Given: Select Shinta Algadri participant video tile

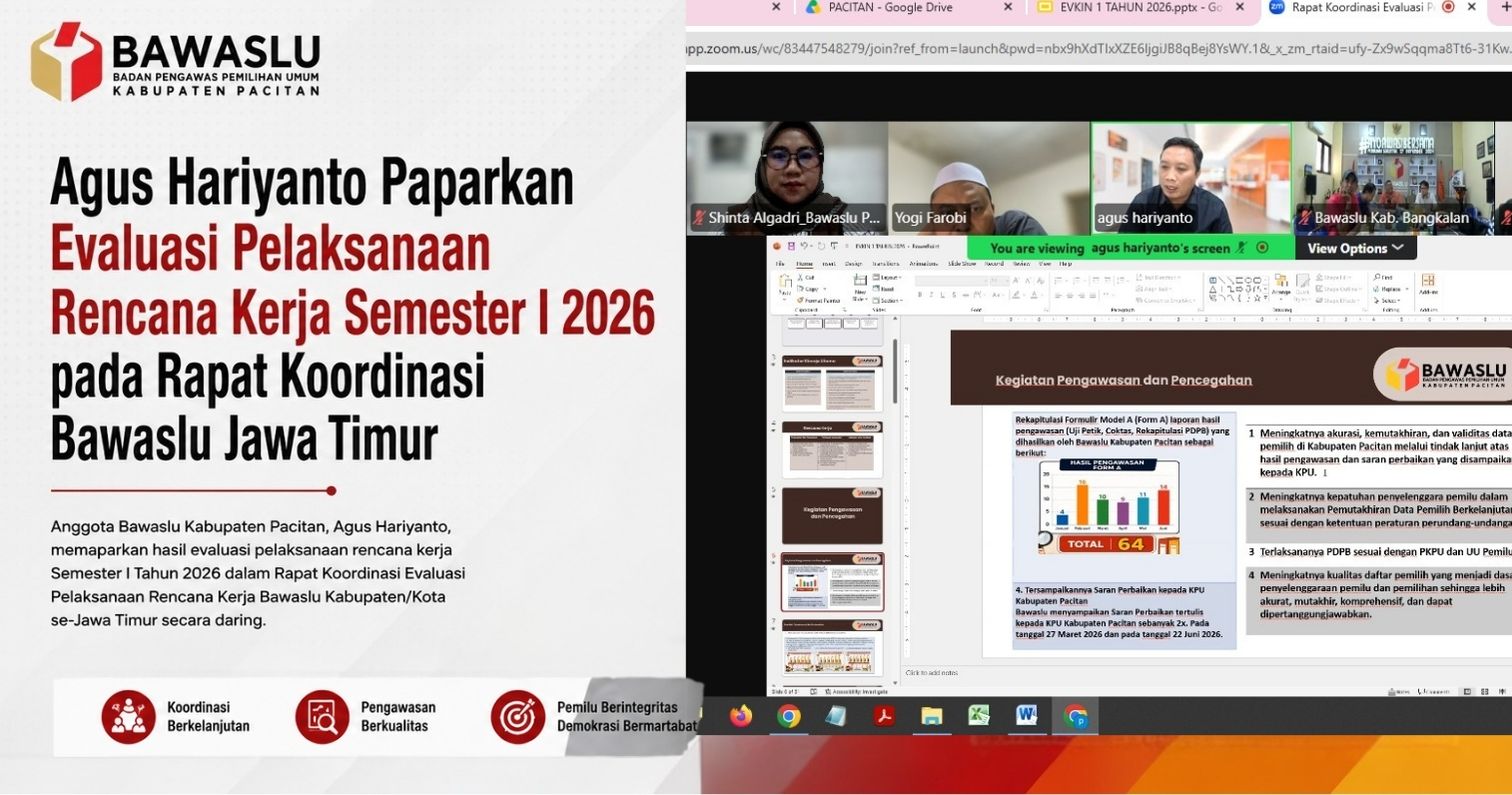Looking at the screenshot, I should click(787, 179).
